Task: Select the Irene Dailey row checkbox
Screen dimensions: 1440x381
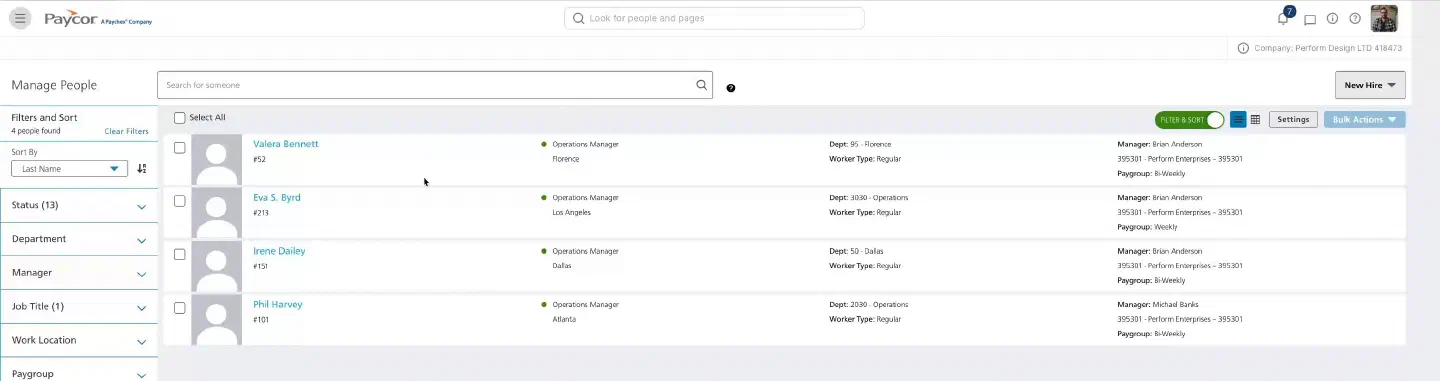Action: (180, 254)
